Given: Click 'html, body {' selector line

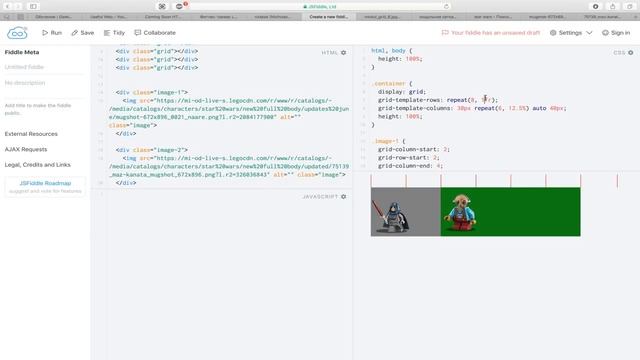Looking at the screenshot, I should pyautogui.click(x=392, y=51).
